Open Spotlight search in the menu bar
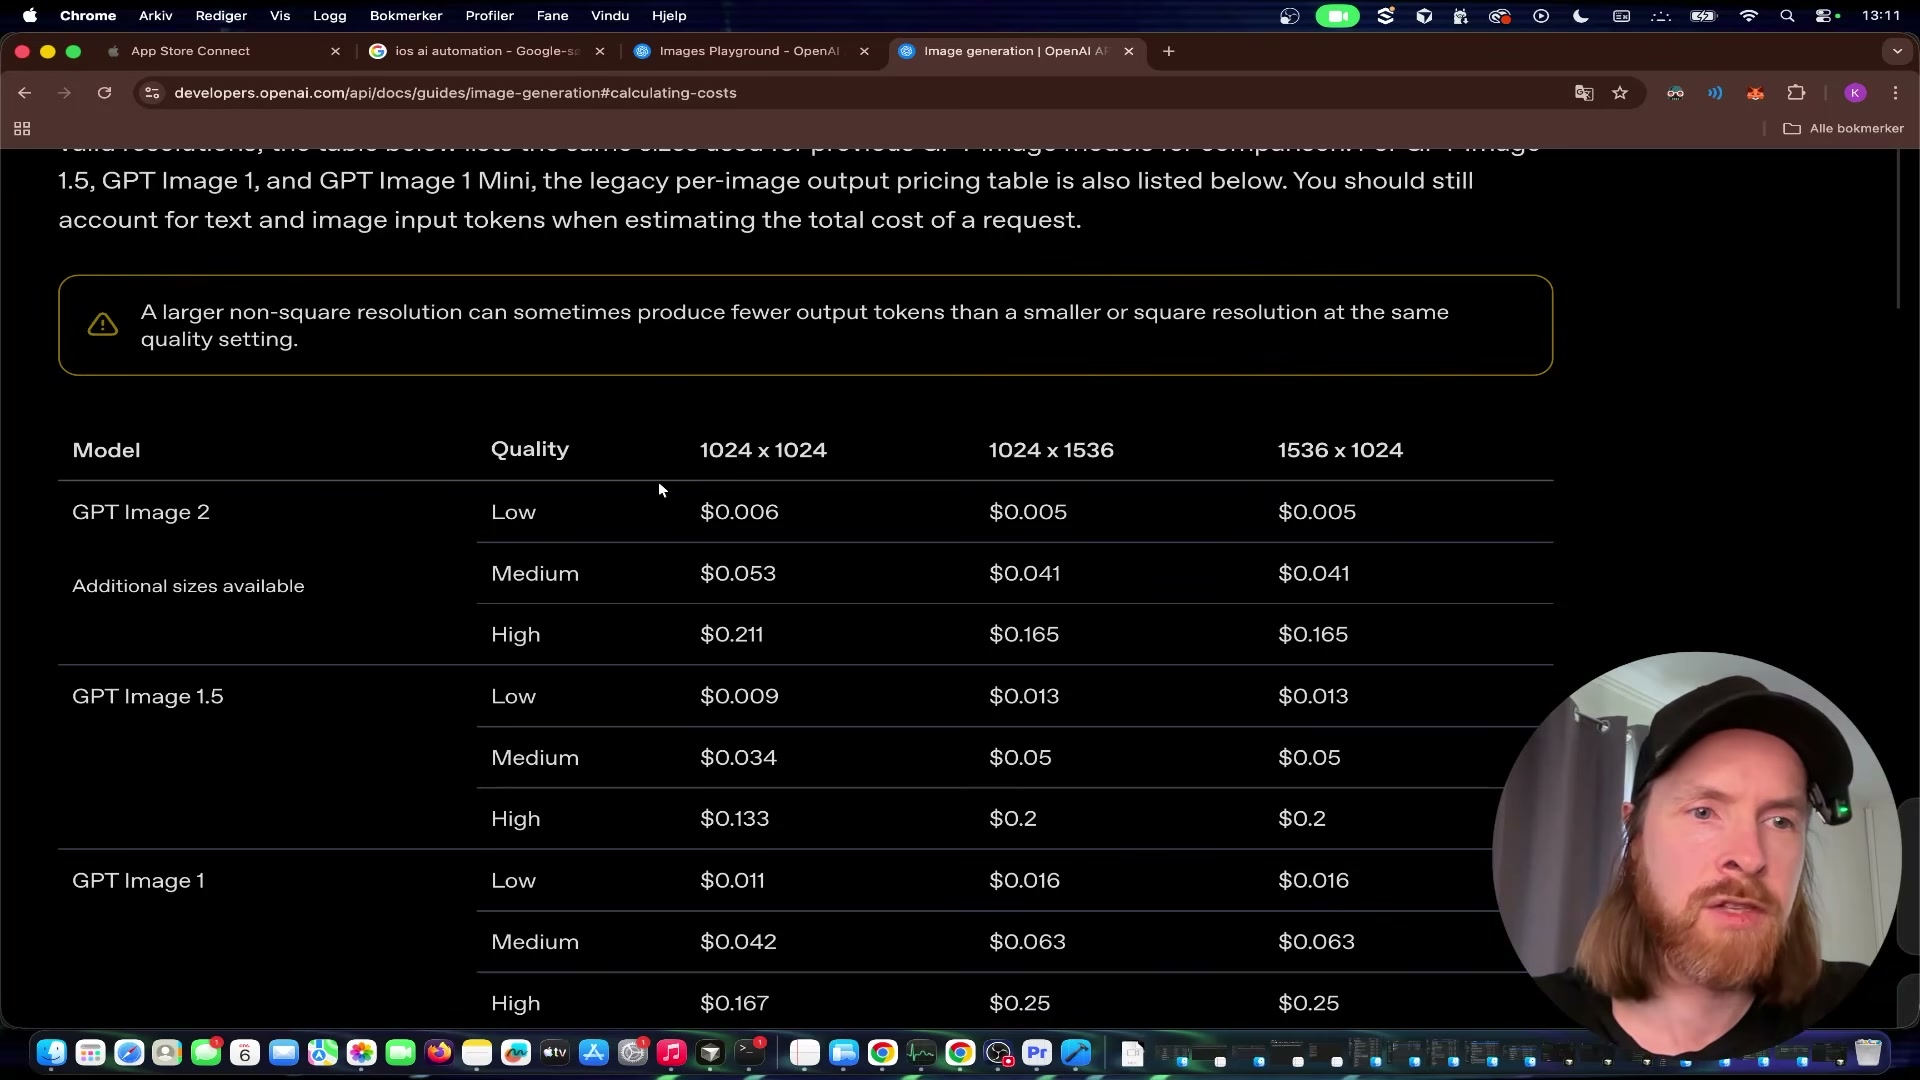Image resolution: width=1920 pixels, height=1080 pixels. click(1787, 16)
